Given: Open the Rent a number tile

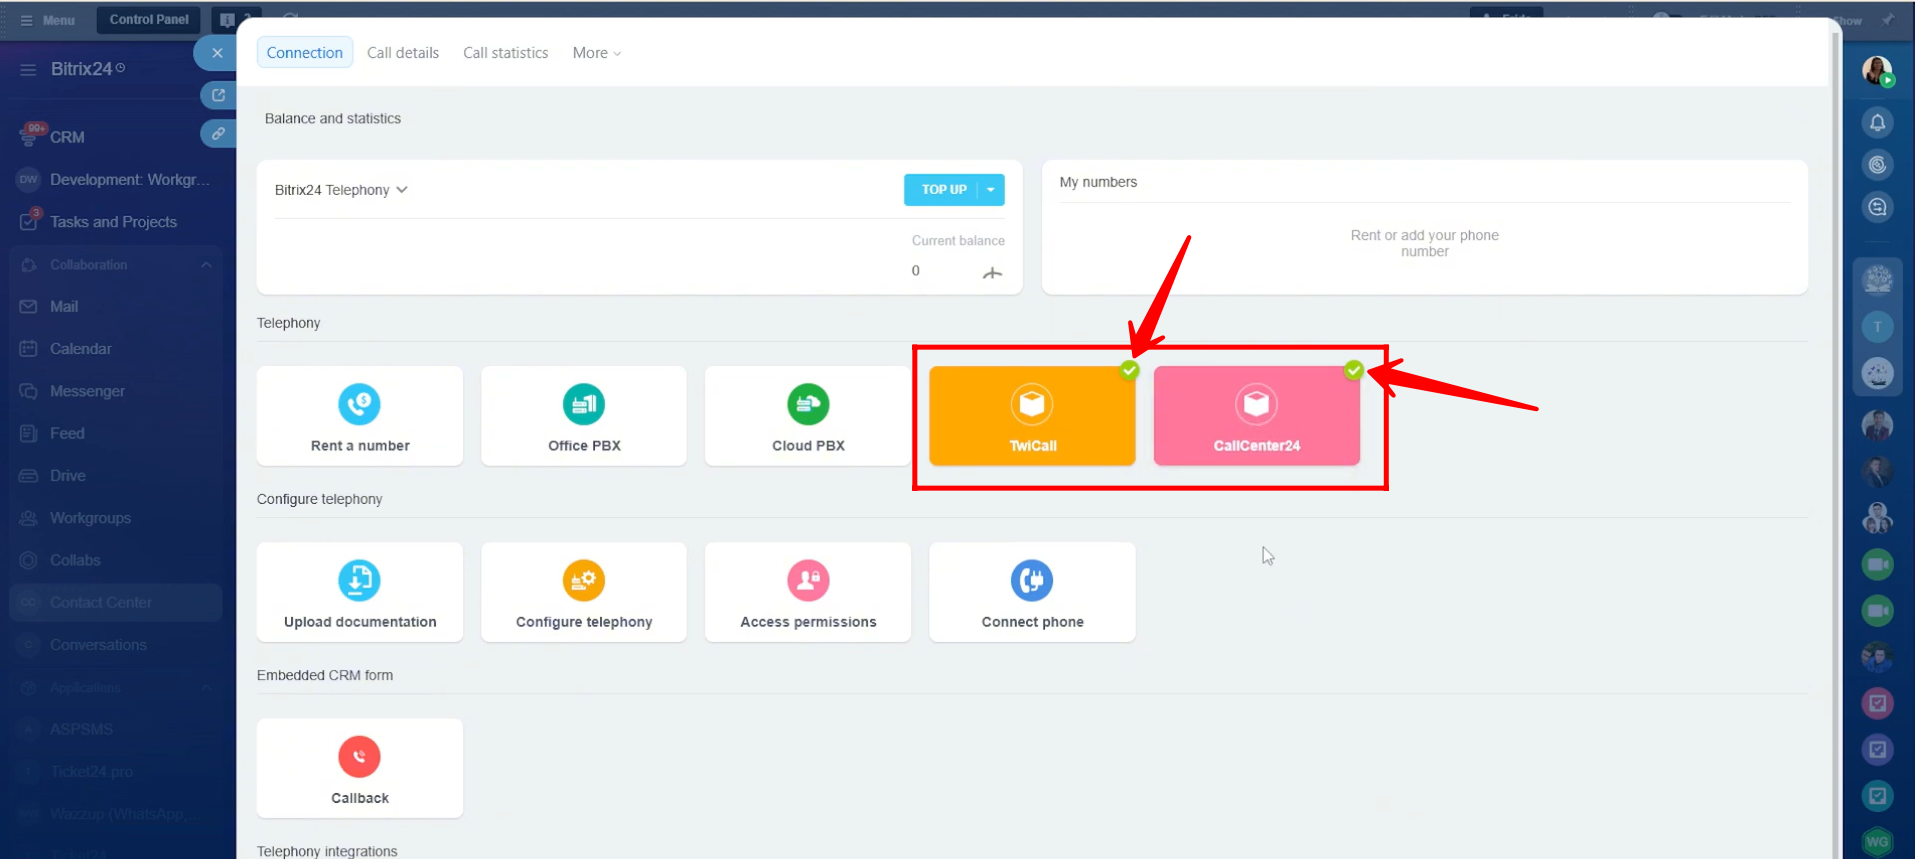Looking at the screenshot, I should pos(359,416).
